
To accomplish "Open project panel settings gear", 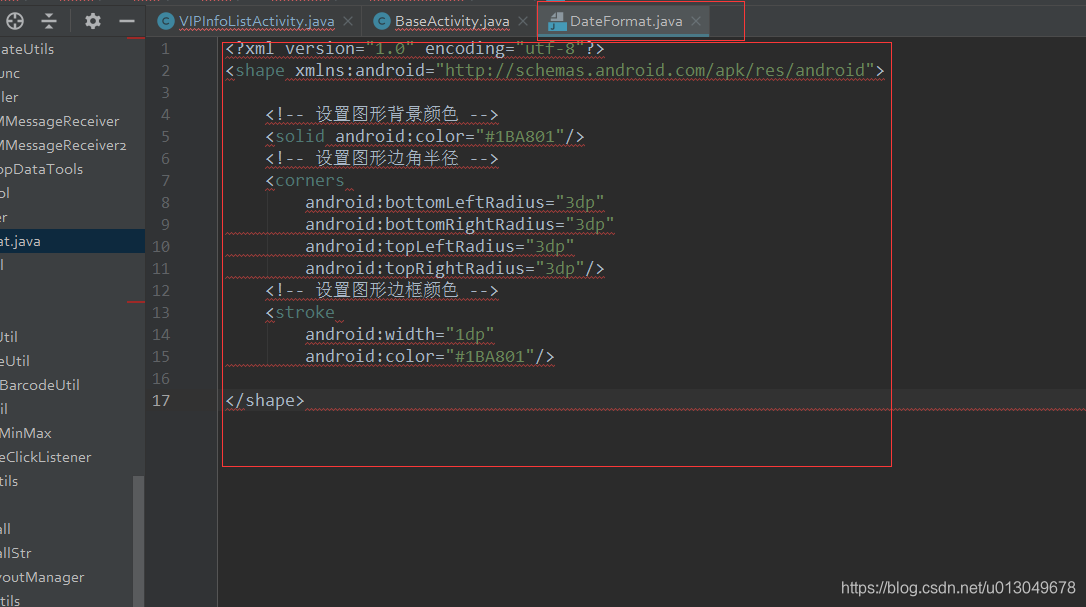I will tap(93, 21).
